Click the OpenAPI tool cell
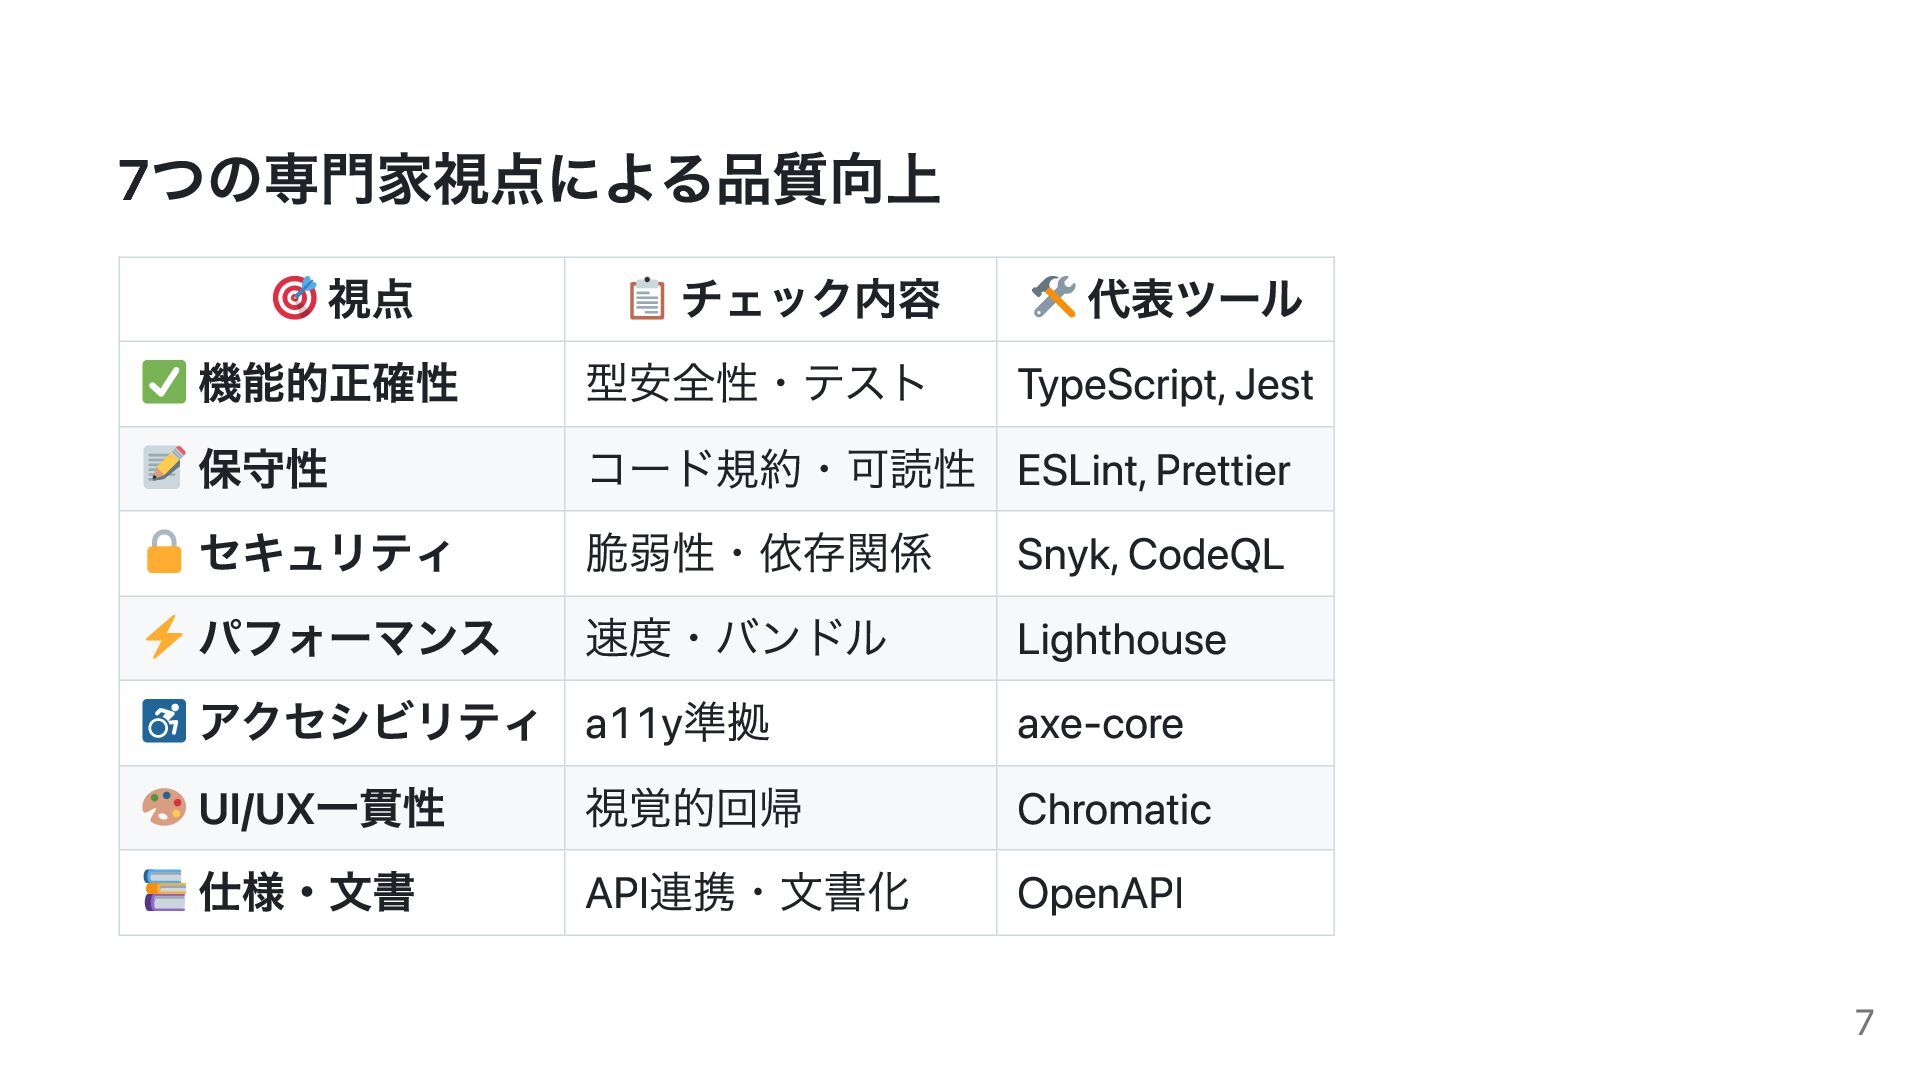 (1165, 893)
